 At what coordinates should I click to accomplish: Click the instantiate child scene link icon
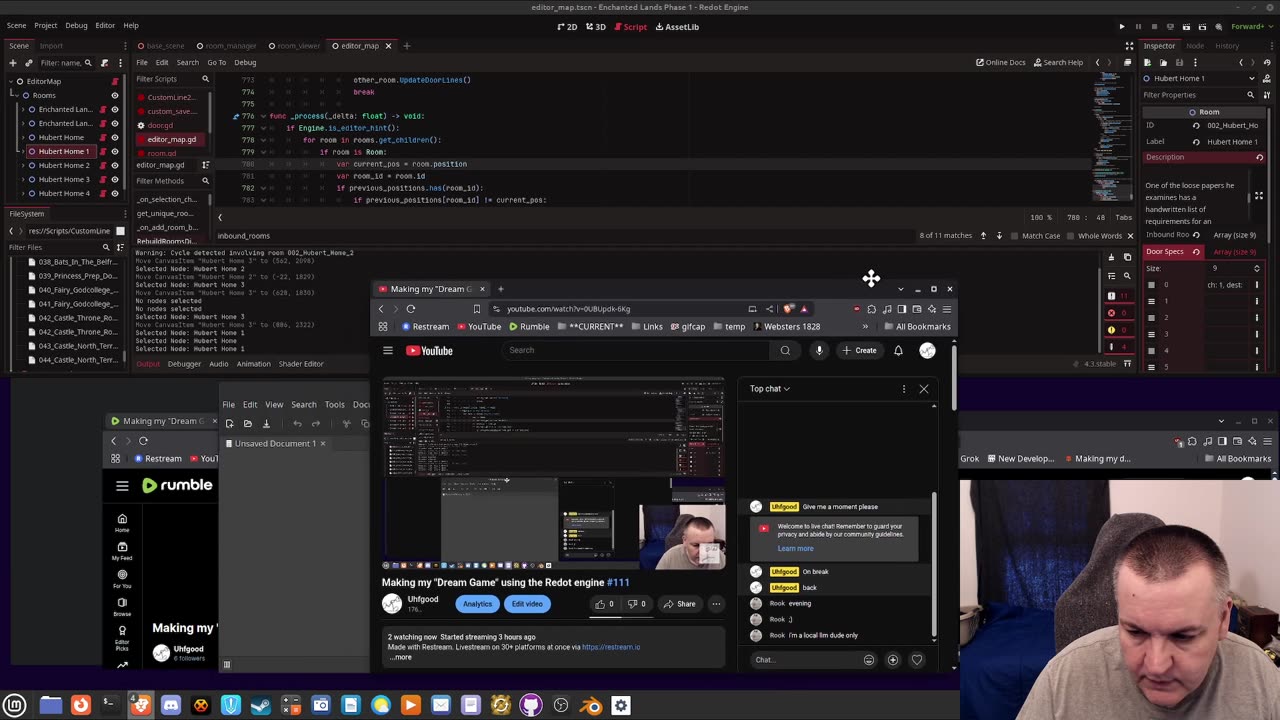[x=28, y=62]
